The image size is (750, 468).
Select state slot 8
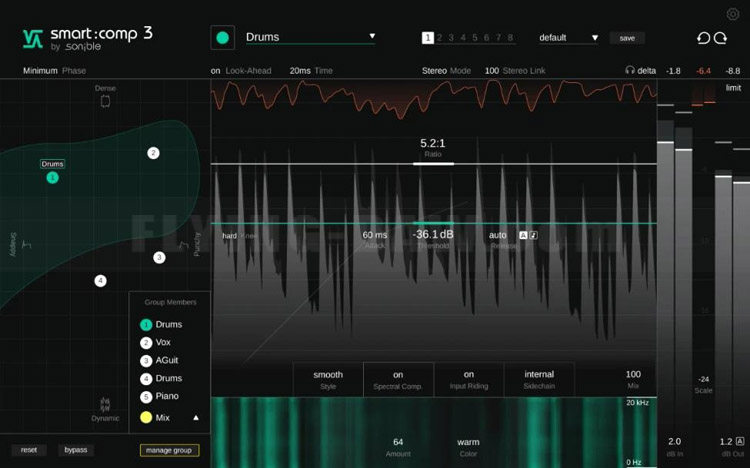pos(510,37)
